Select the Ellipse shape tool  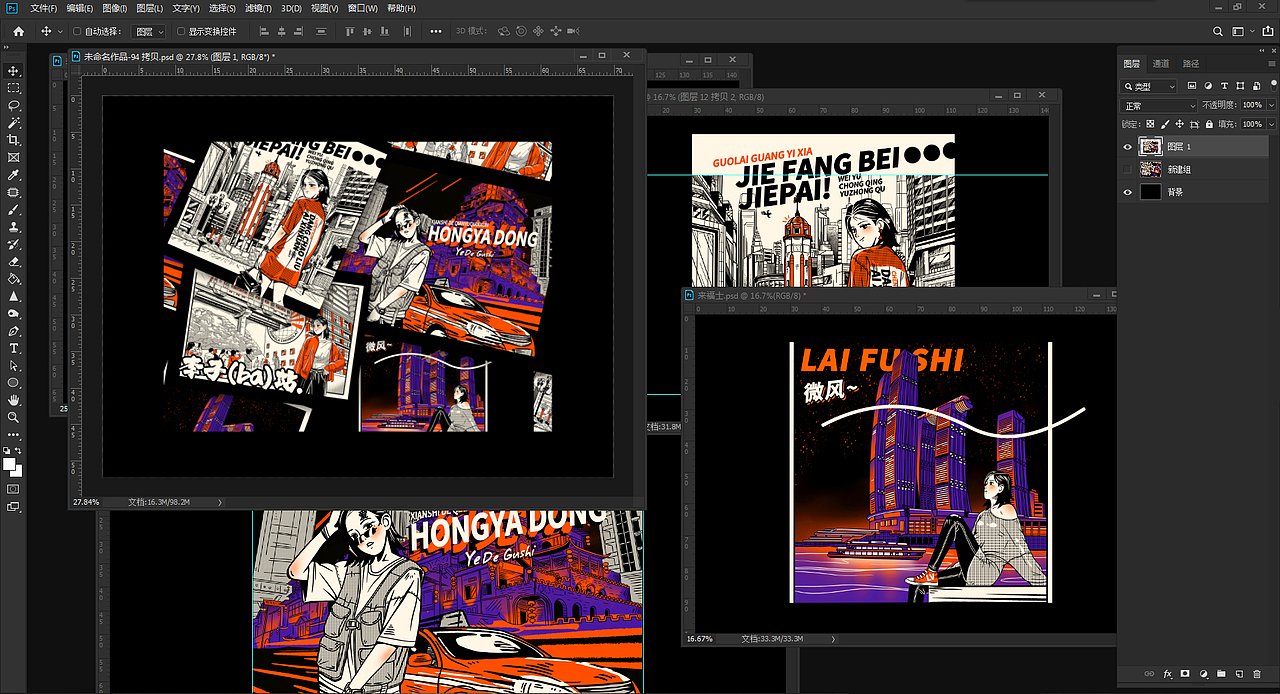click(x=14, y=383)
